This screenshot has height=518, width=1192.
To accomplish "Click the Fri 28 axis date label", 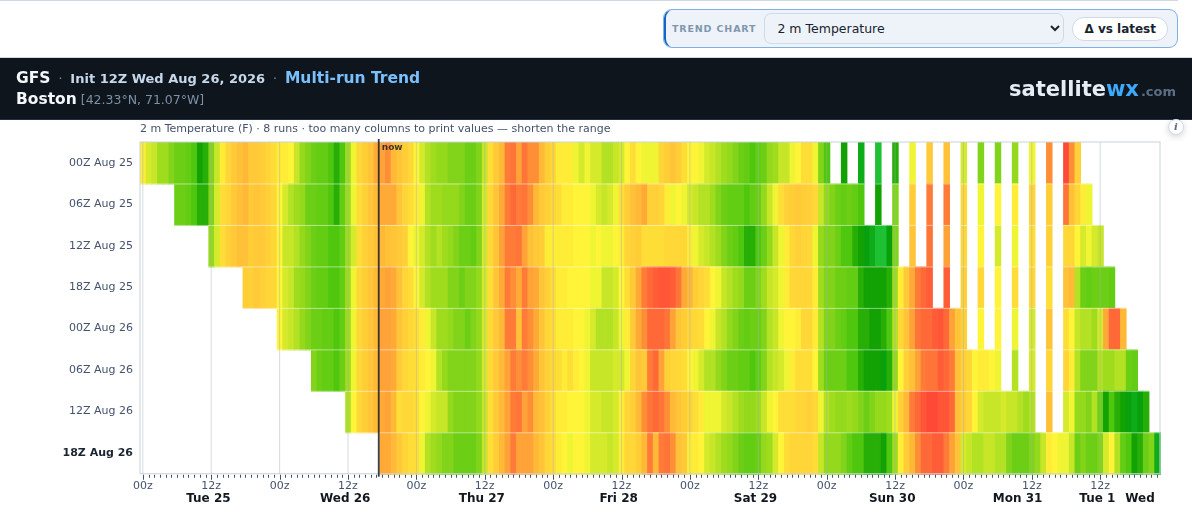I will pyautogui.click(x=619, y=498).
